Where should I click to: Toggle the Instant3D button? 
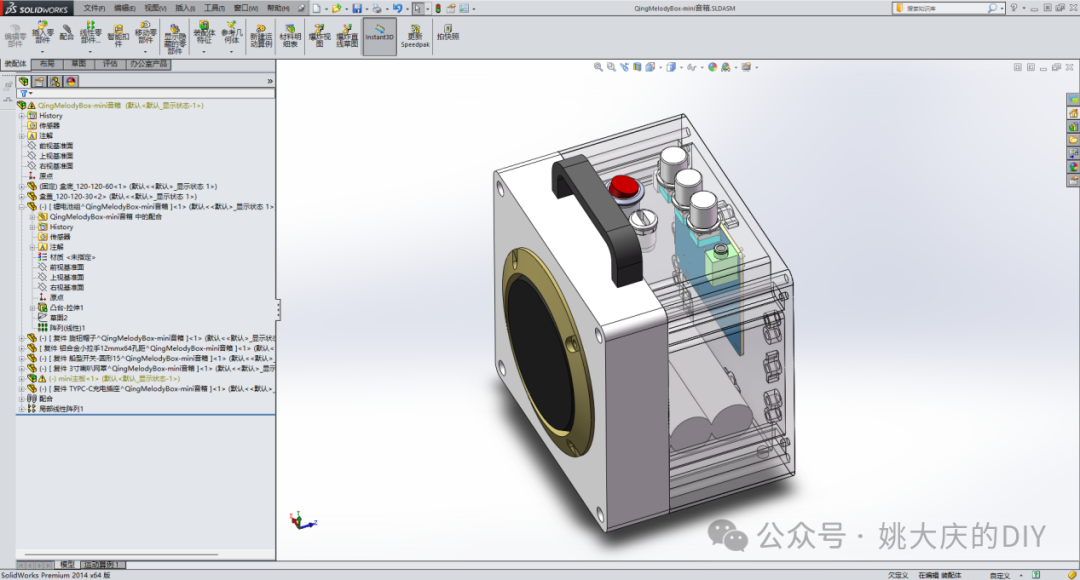click(x=379, y=34)
